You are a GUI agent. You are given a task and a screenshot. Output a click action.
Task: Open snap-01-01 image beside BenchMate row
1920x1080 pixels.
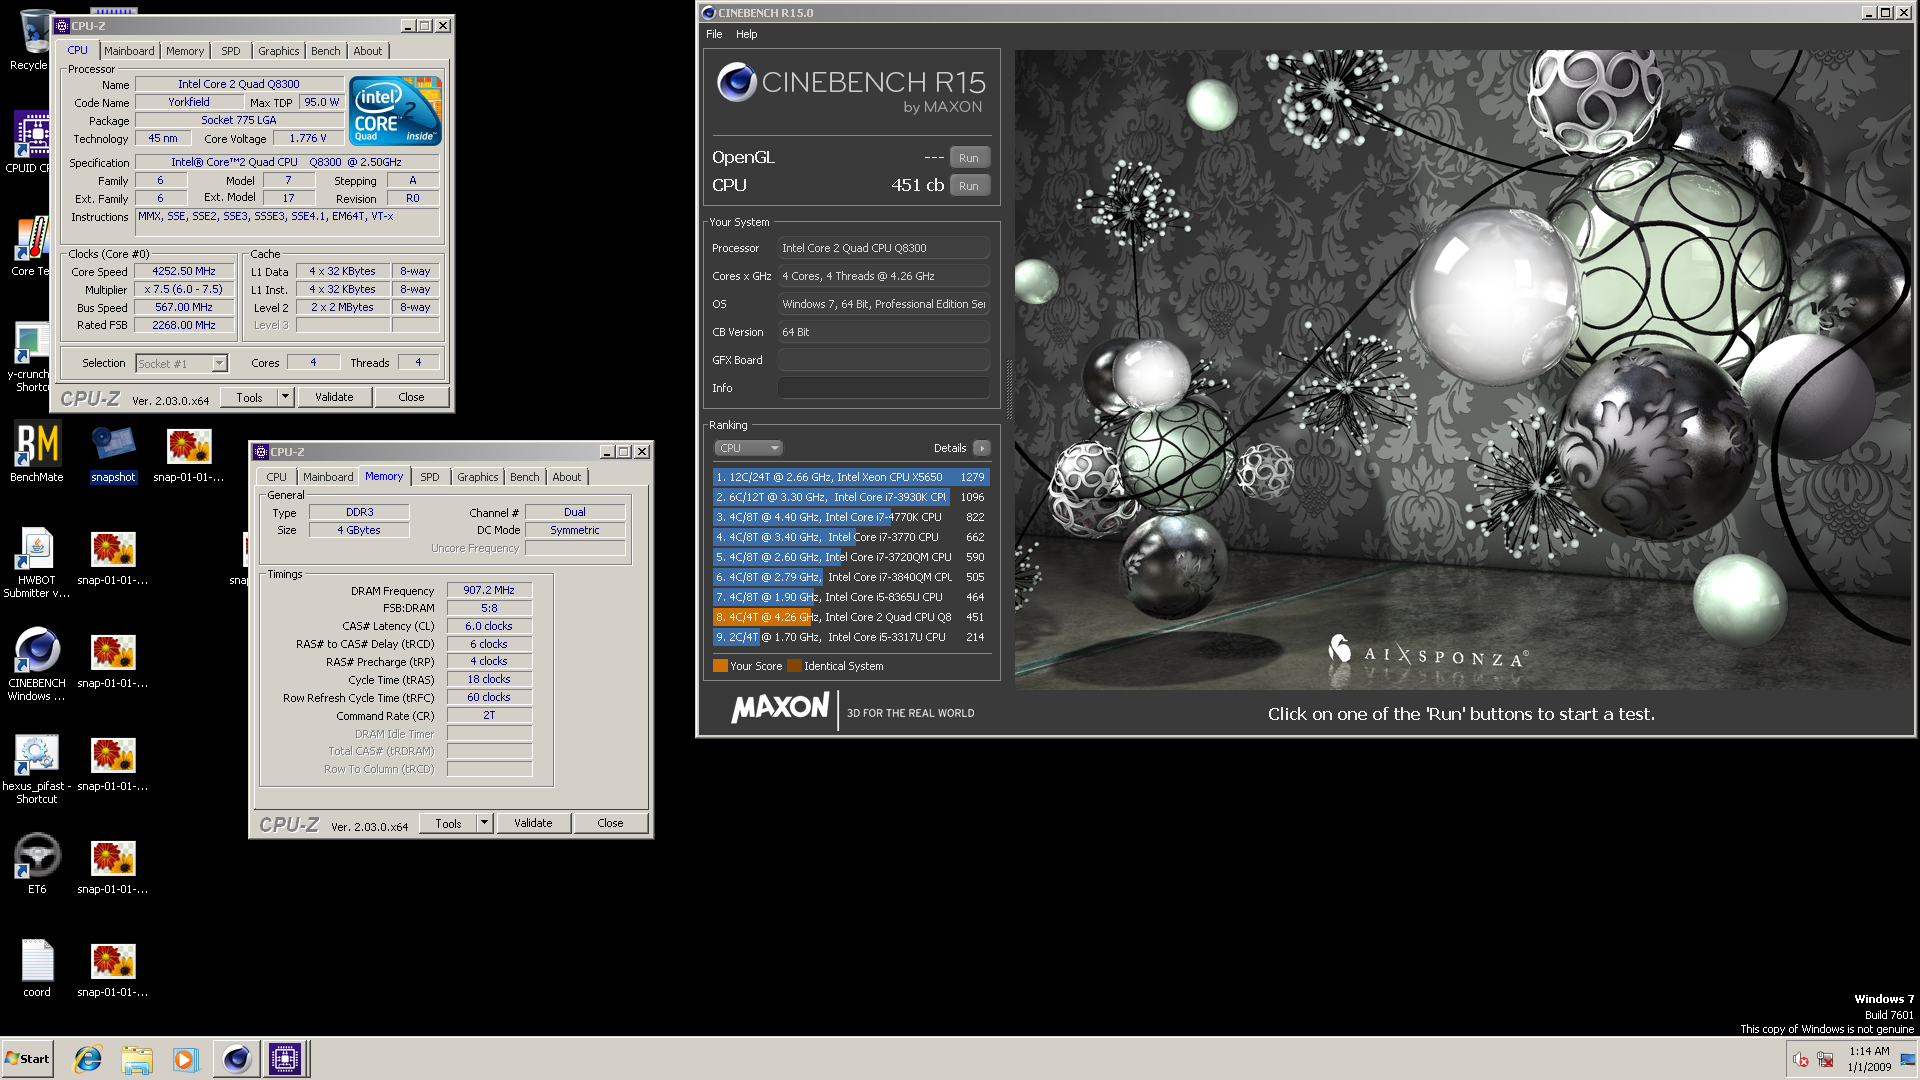[189, 453]
